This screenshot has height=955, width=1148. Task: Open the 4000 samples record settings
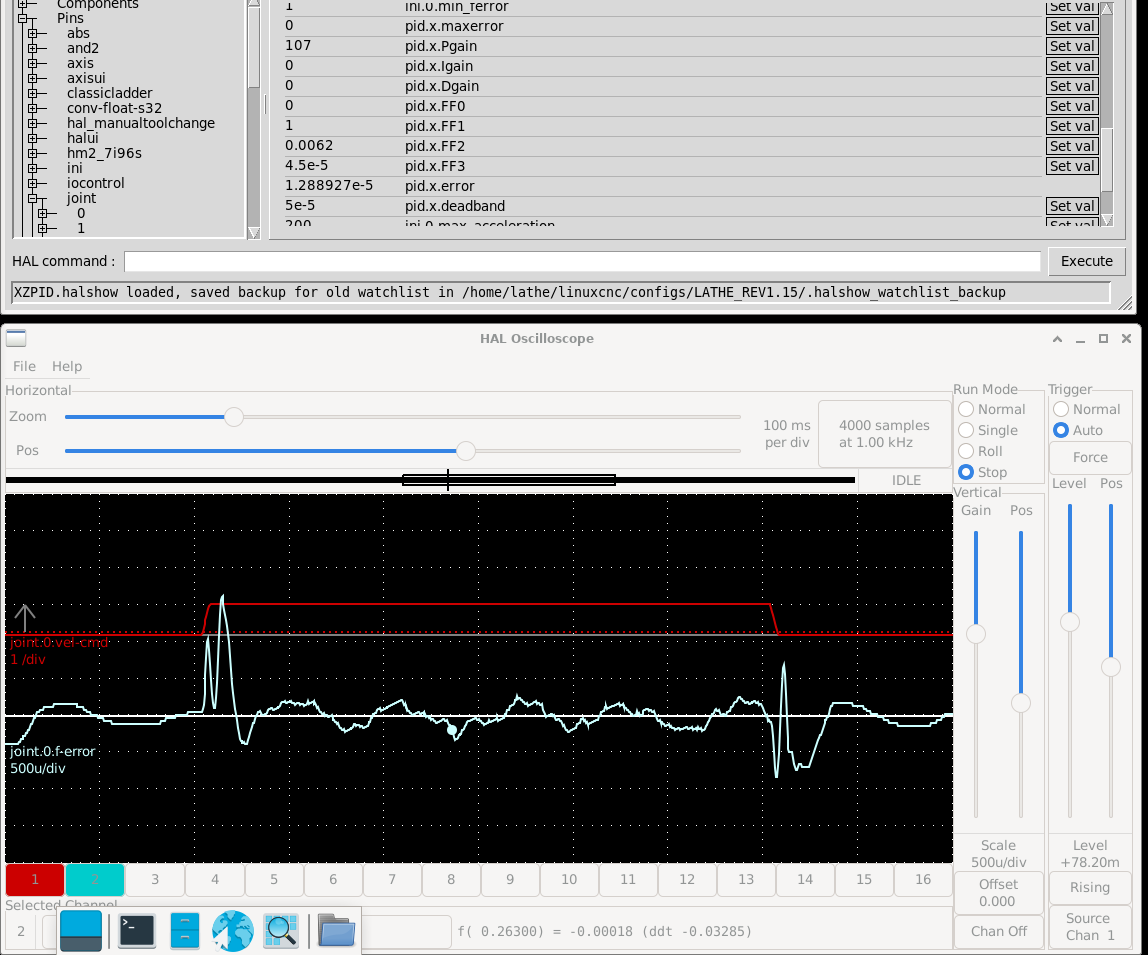point(884,434)
